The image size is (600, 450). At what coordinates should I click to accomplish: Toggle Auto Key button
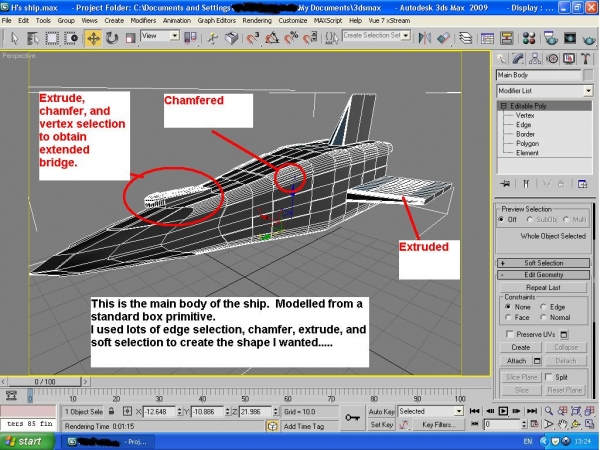pyautogui.click(x=382, y=411)
